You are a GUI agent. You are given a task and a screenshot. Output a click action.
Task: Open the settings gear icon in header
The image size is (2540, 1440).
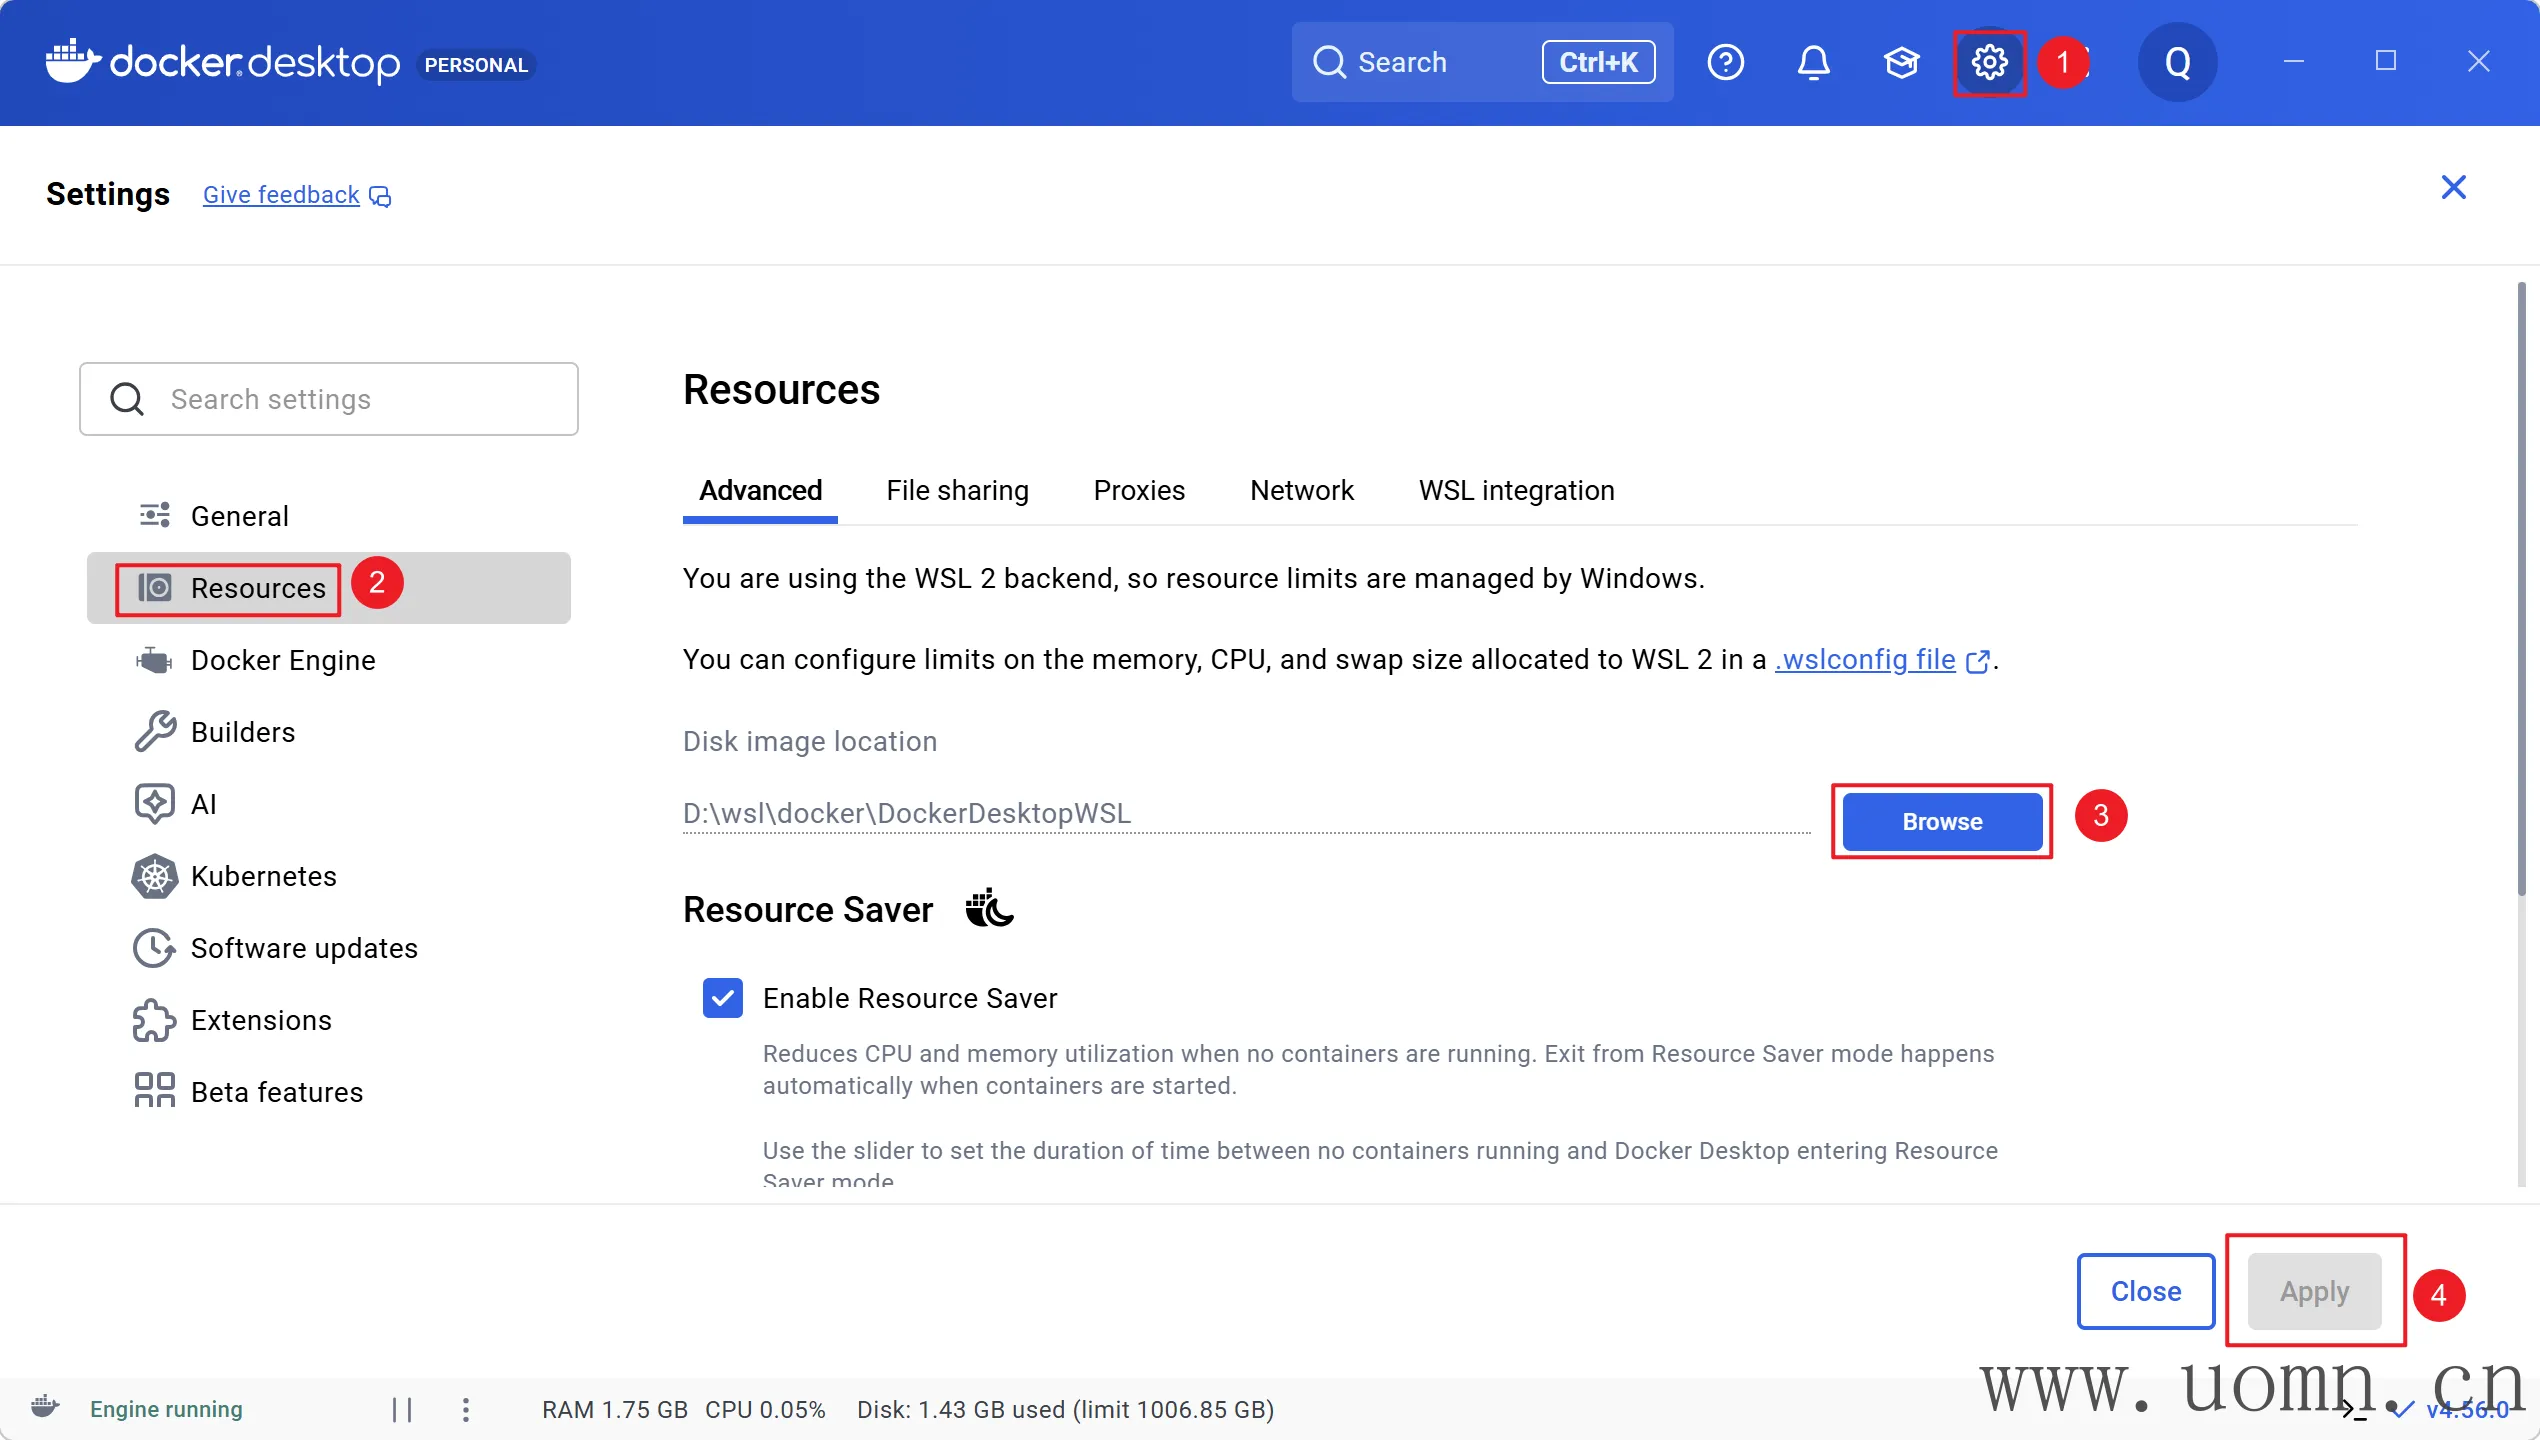click(1989, 63)
